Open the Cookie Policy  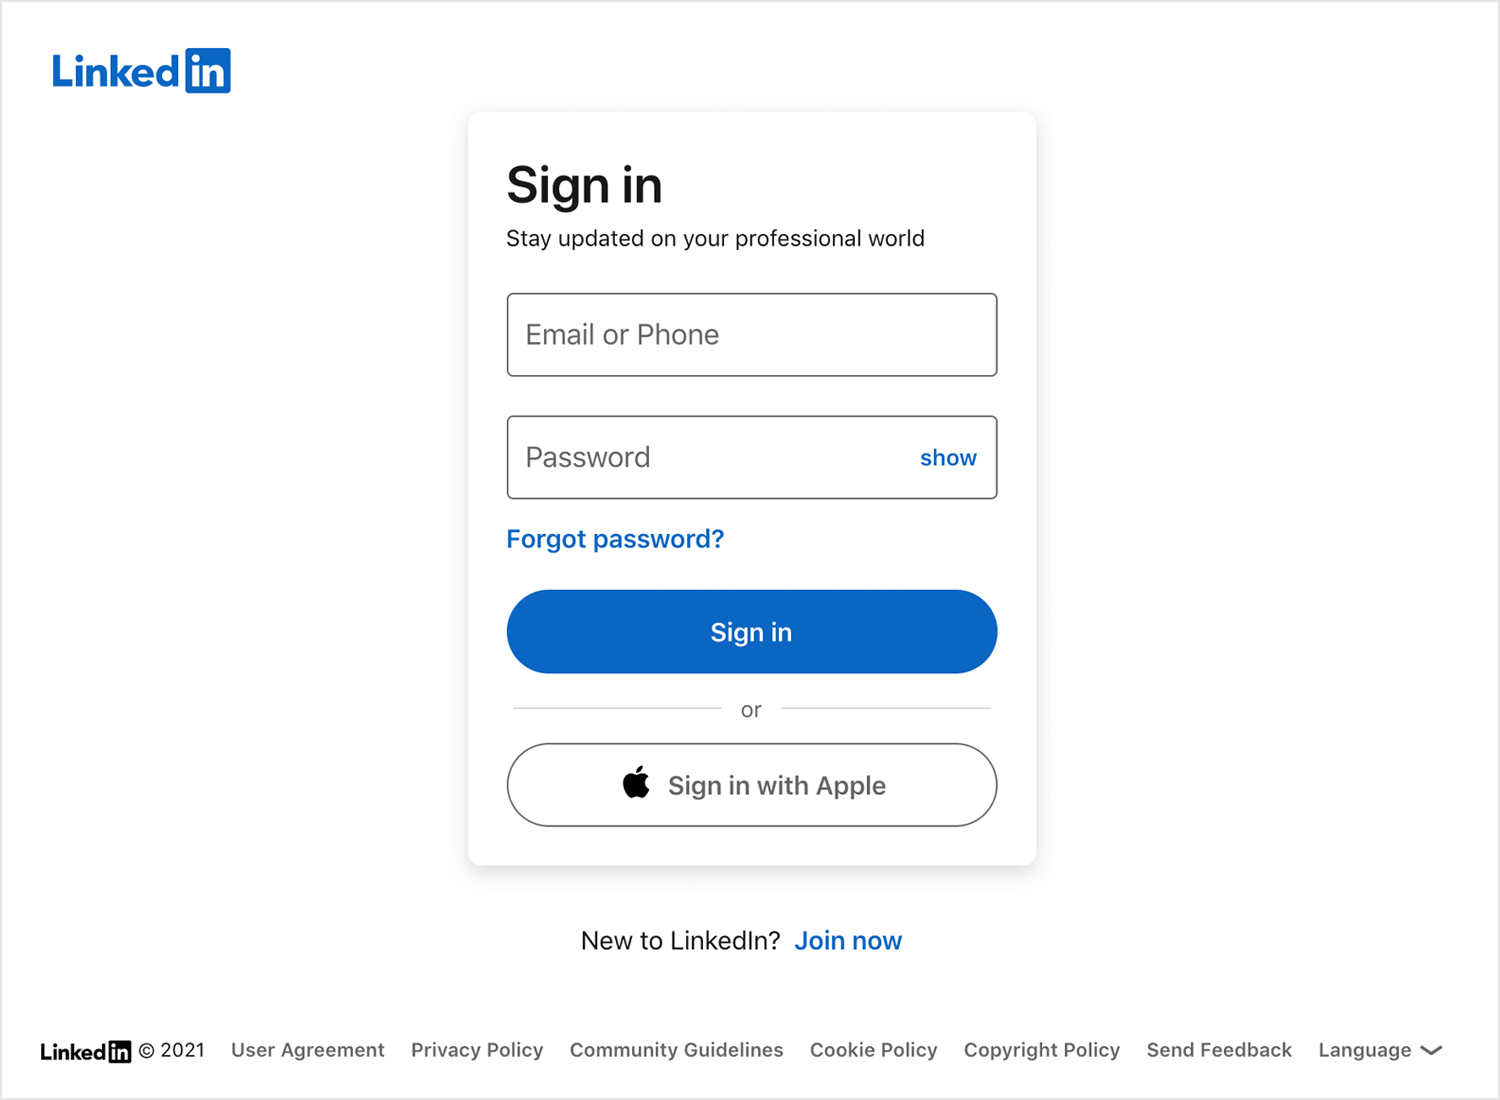[873, 1050]
